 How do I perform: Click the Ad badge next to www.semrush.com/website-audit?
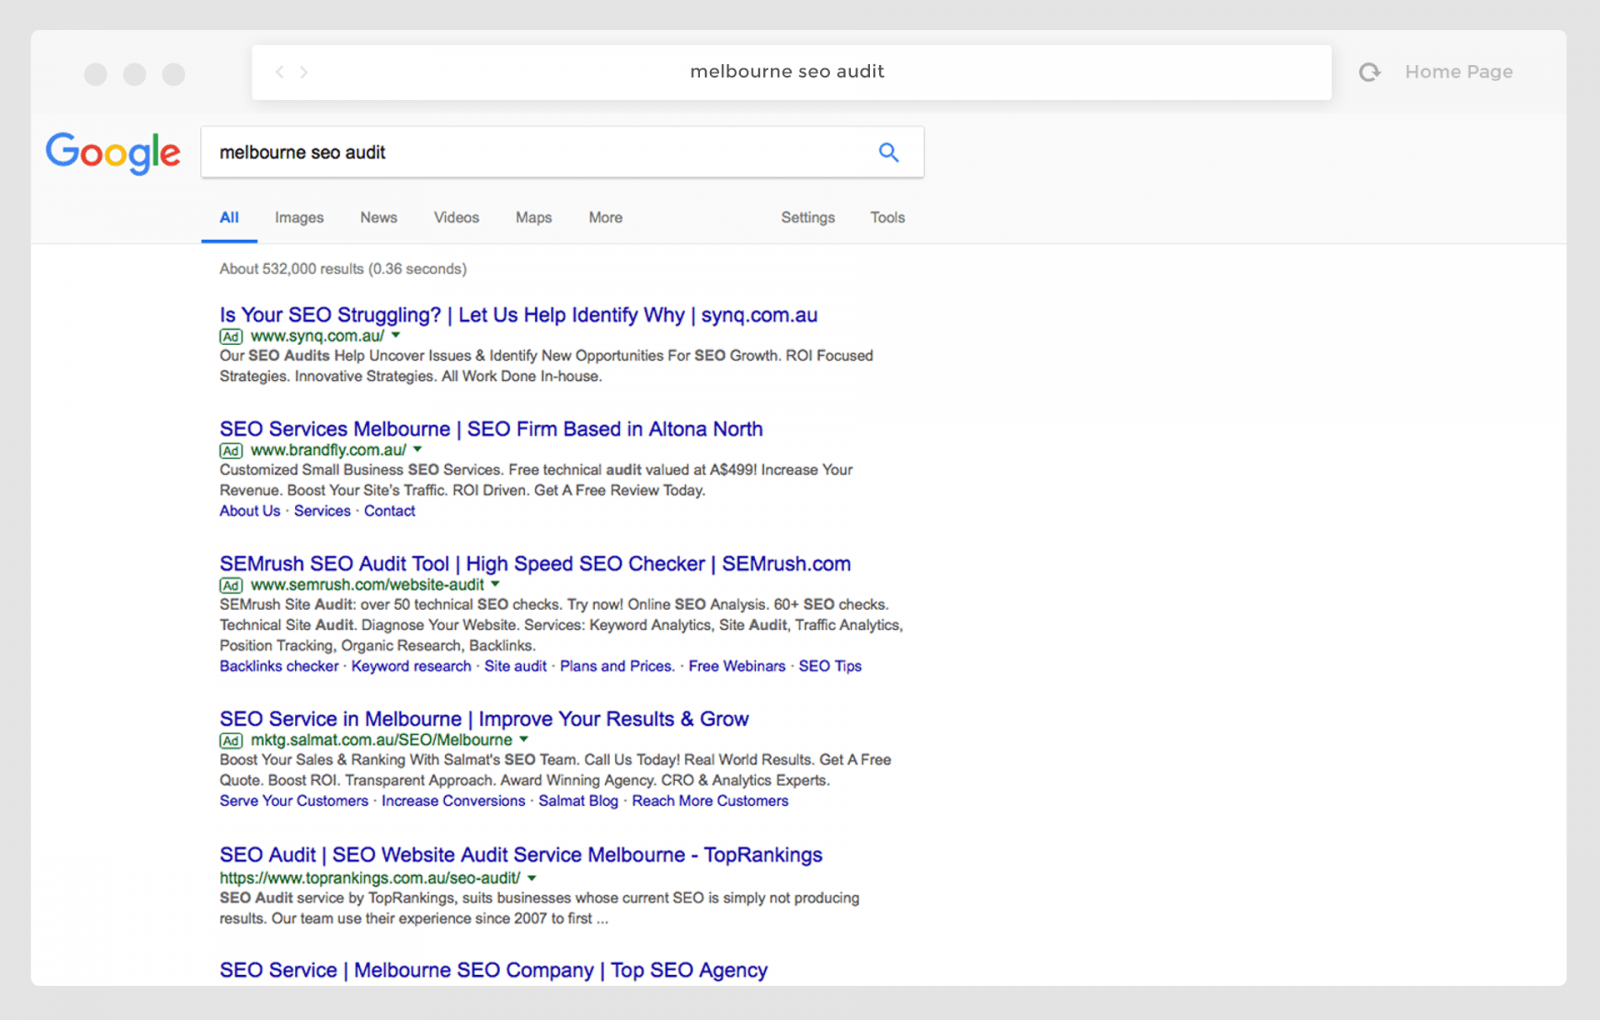click(x=231, y=586)
